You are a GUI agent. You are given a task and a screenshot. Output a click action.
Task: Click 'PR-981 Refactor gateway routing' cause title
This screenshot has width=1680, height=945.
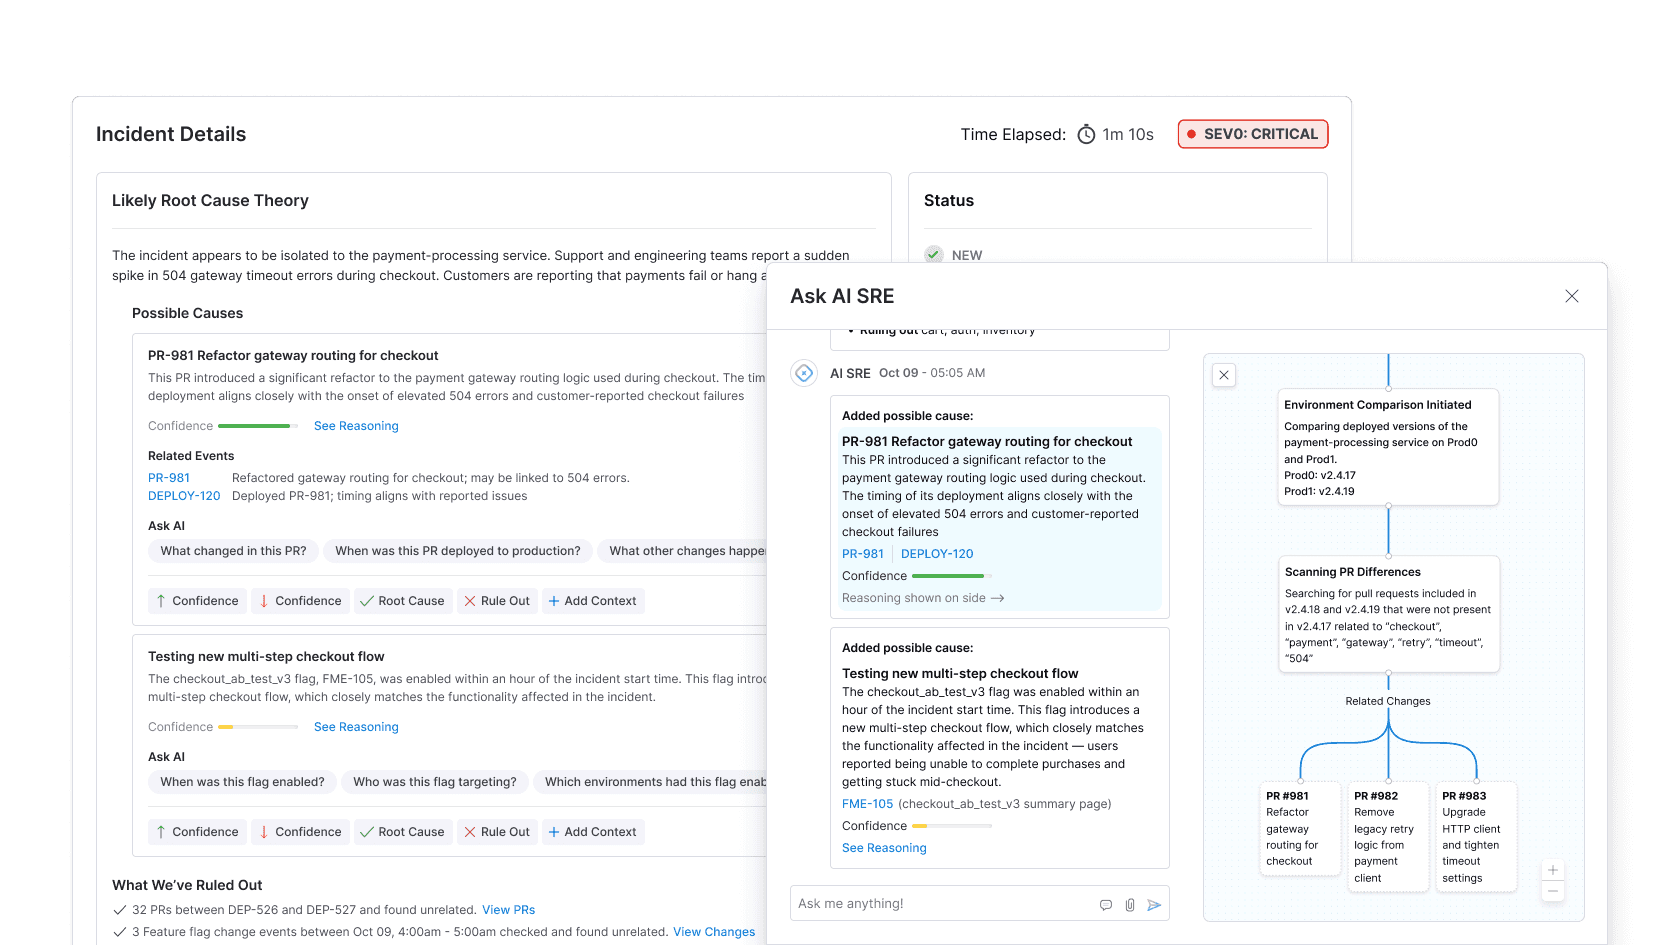[x=293, y=356]
